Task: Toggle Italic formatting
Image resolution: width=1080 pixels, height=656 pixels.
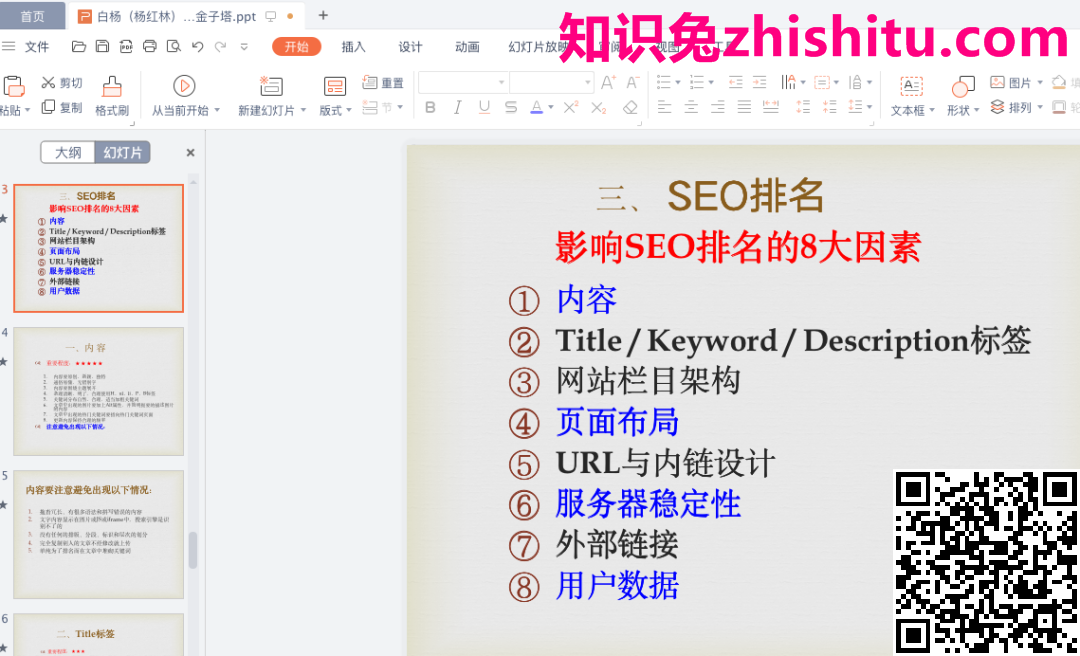Action: (x=457, y=107)
